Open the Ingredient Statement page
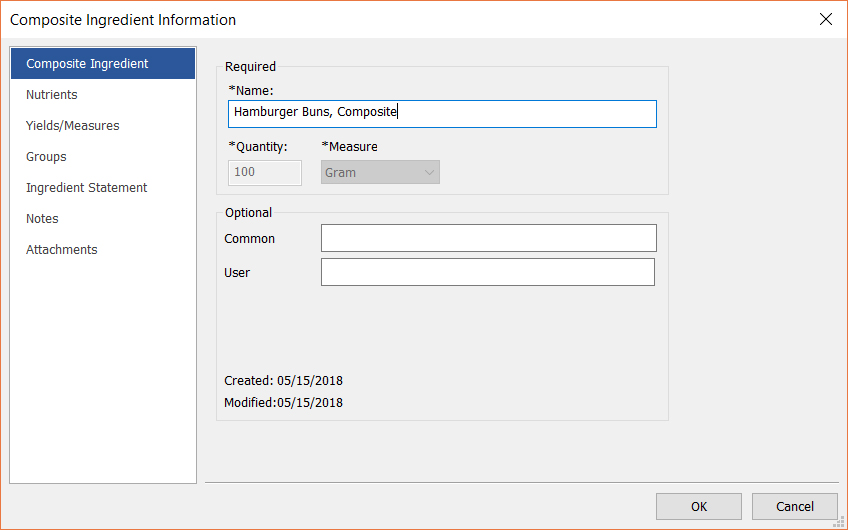 (x=87, y=188)
